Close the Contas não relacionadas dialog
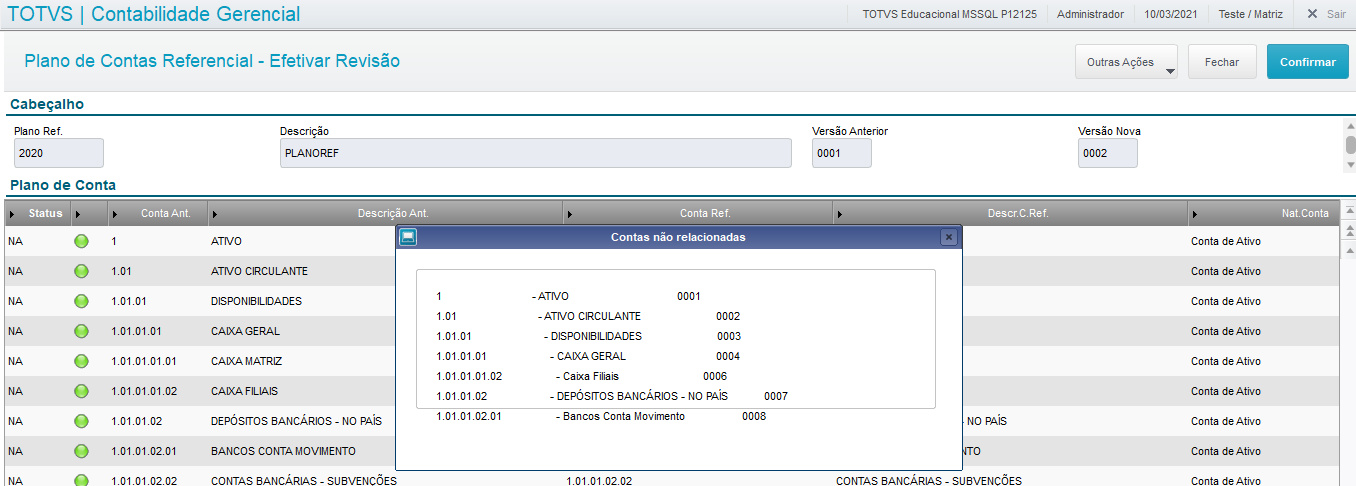The width and height of the screenshot is (1356, 486). point(949,237)
